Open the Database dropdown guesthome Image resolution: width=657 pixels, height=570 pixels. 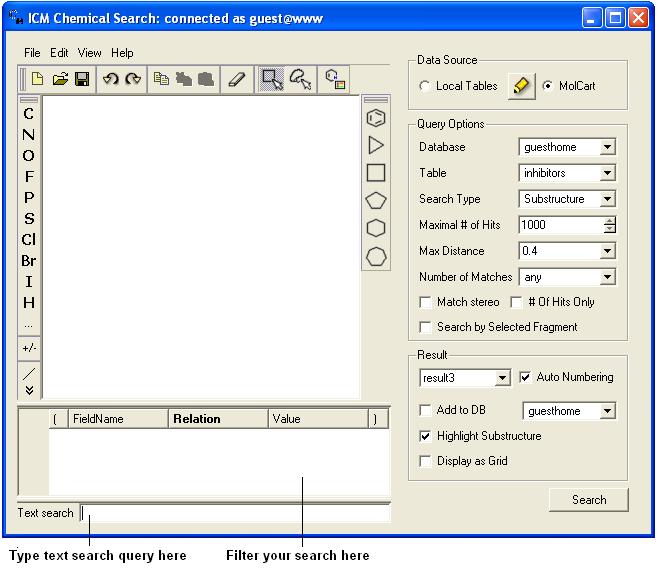pos(567,147)
